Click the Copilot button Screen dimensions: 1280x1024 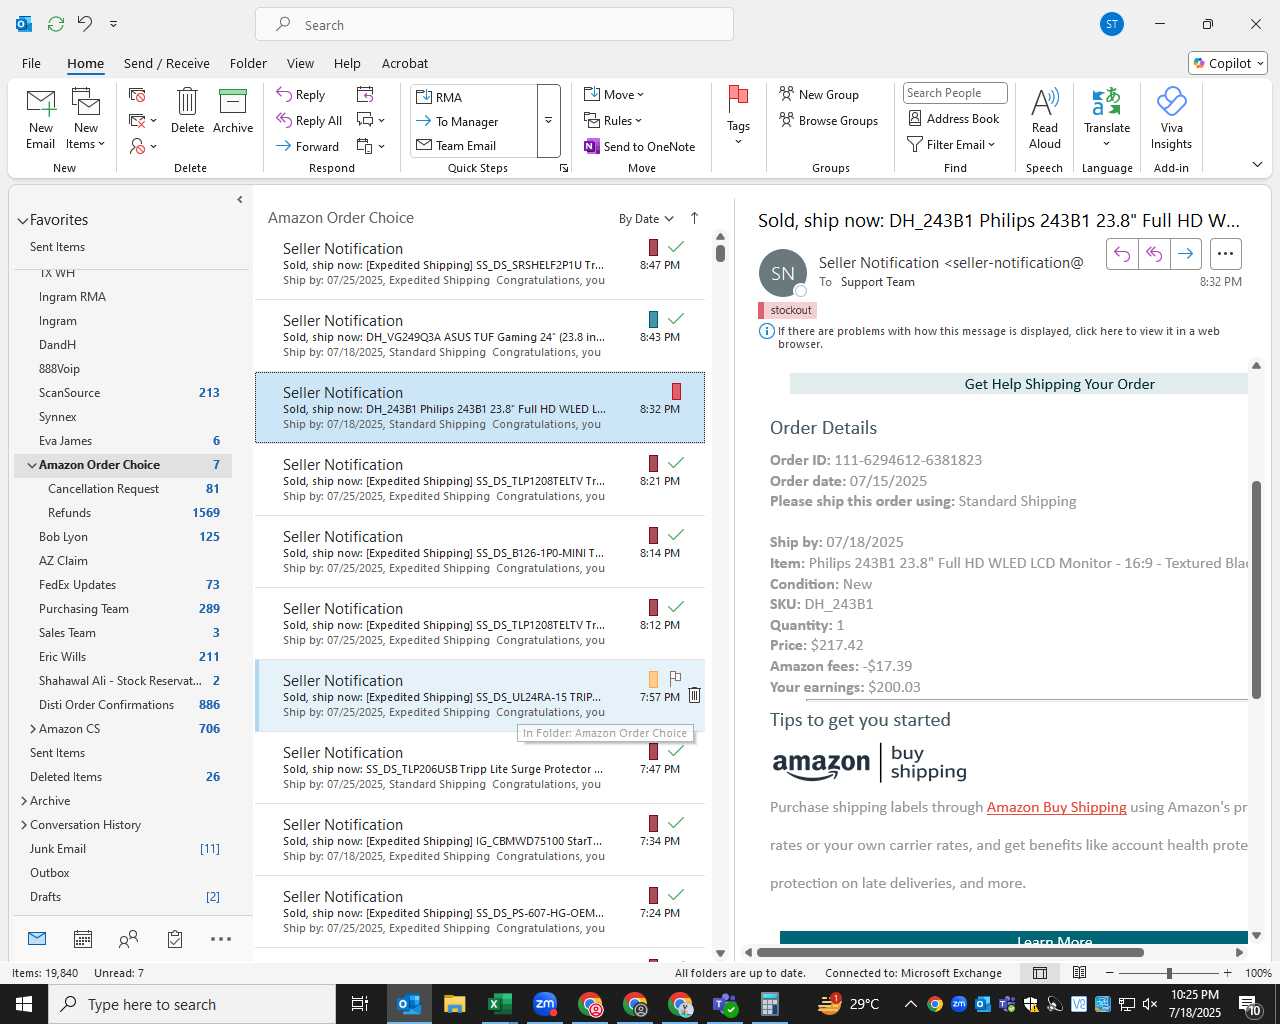pyautogui.click(x=1228, y=63)
